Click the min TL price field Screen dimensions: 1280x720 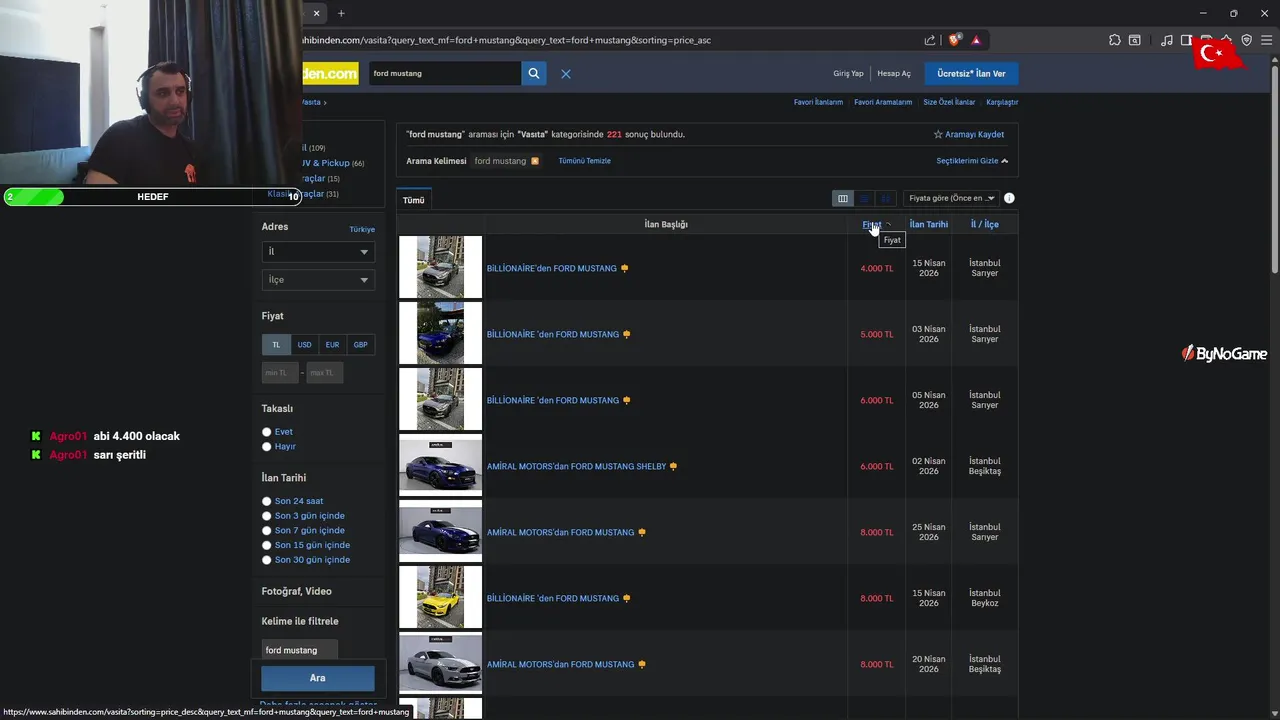(x=280, y=372)
